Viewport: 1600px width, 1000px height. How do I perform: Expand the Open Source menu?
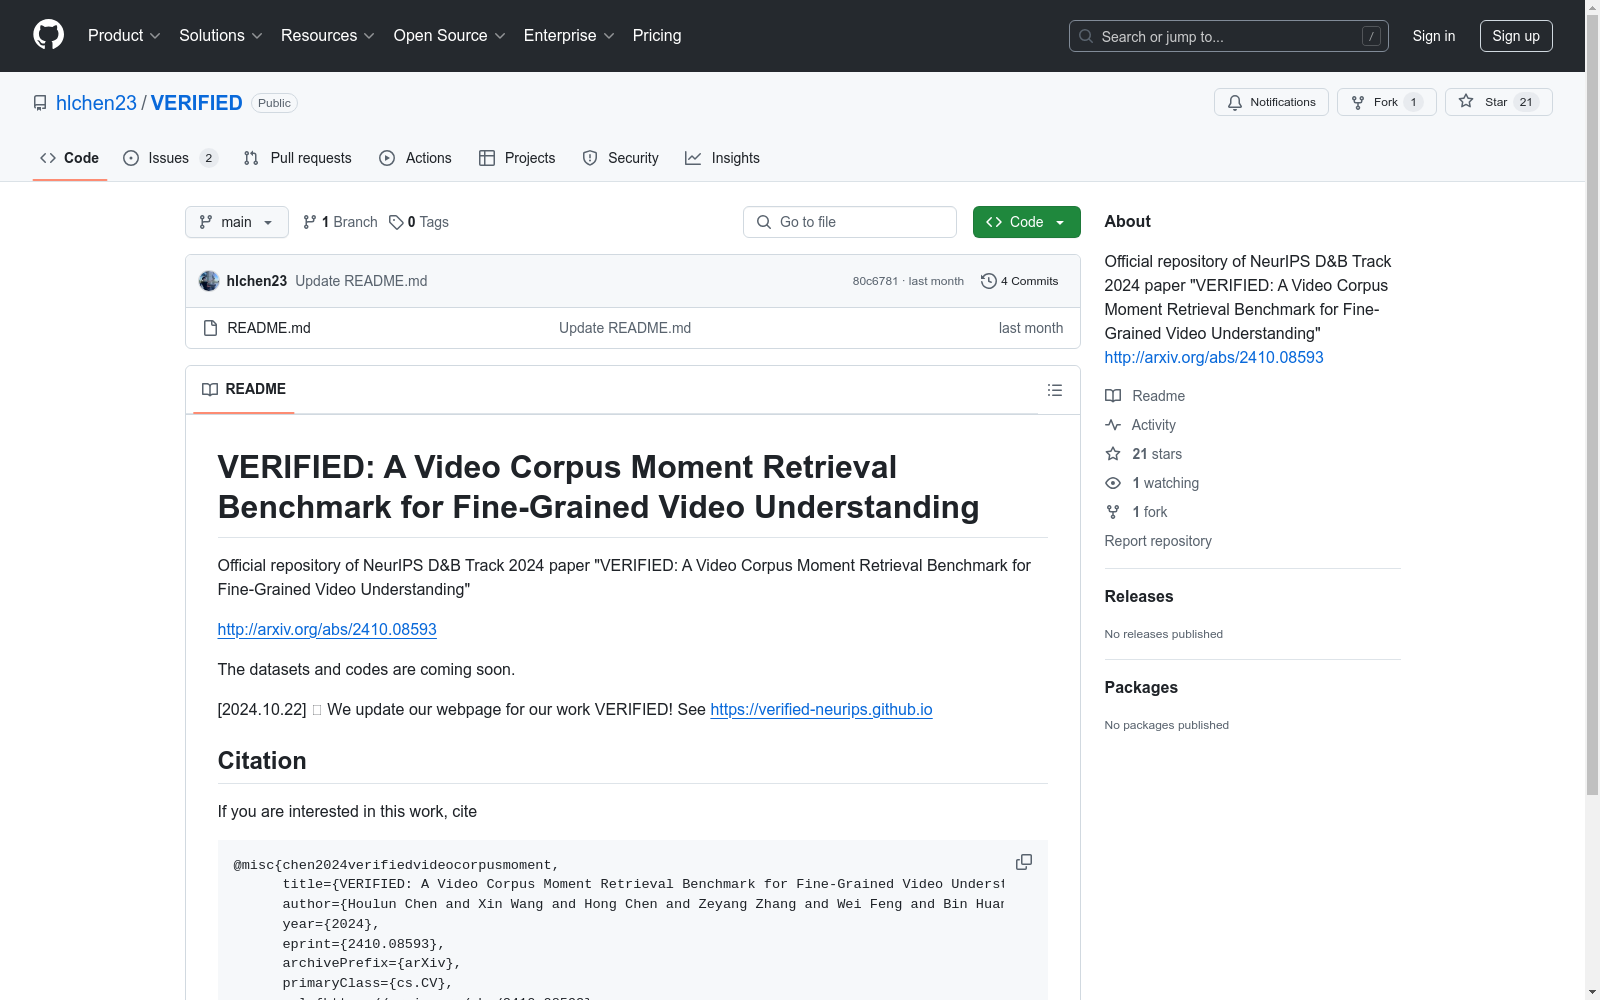tap(450, 36)
